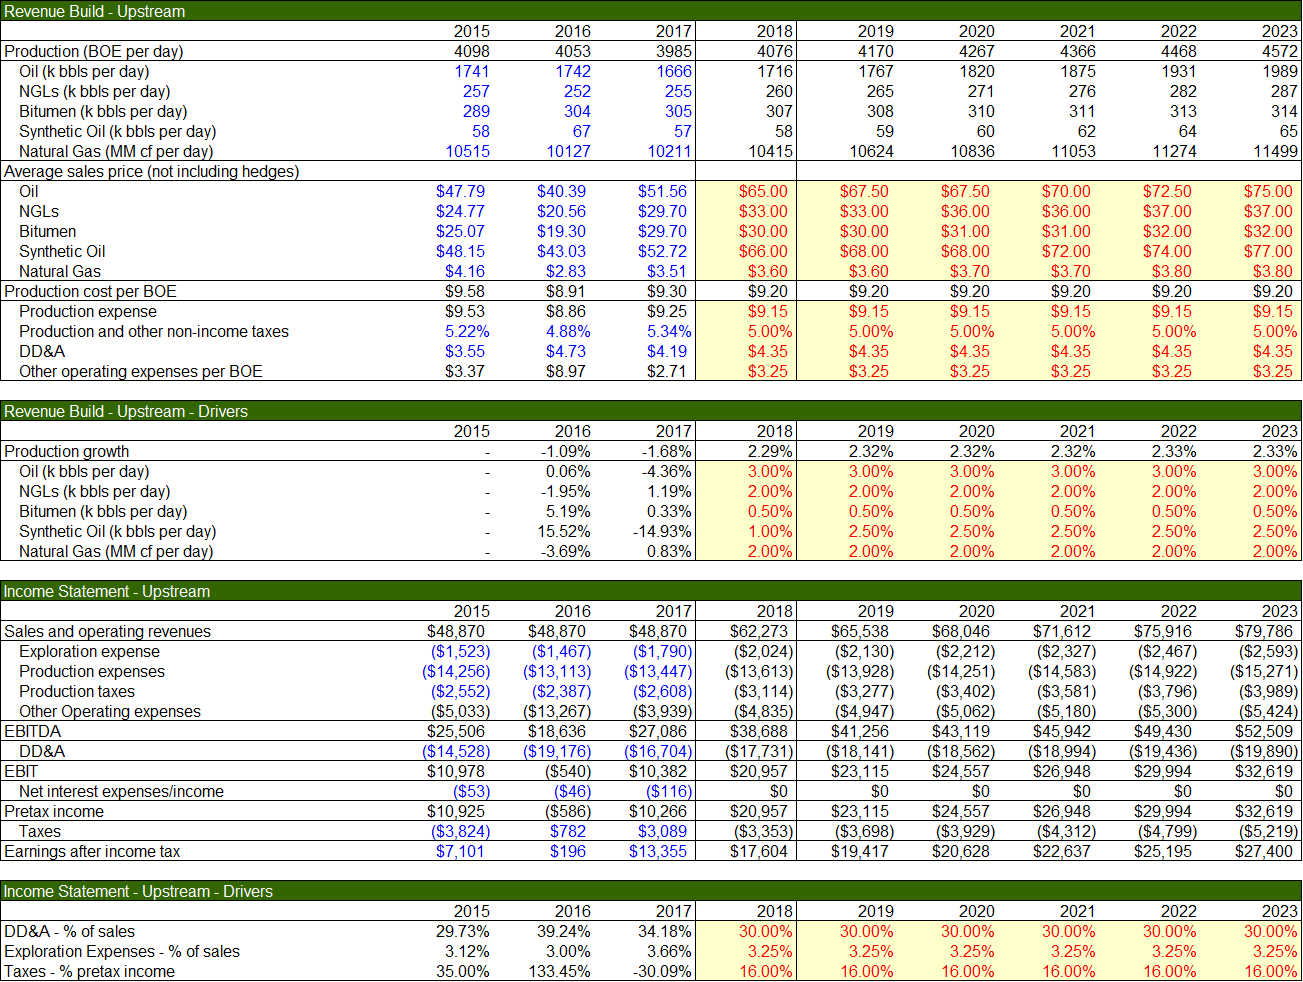Select the 'DD&A - % of sales' label
The width and height of the screenshot is (1303, 982).
69,931
